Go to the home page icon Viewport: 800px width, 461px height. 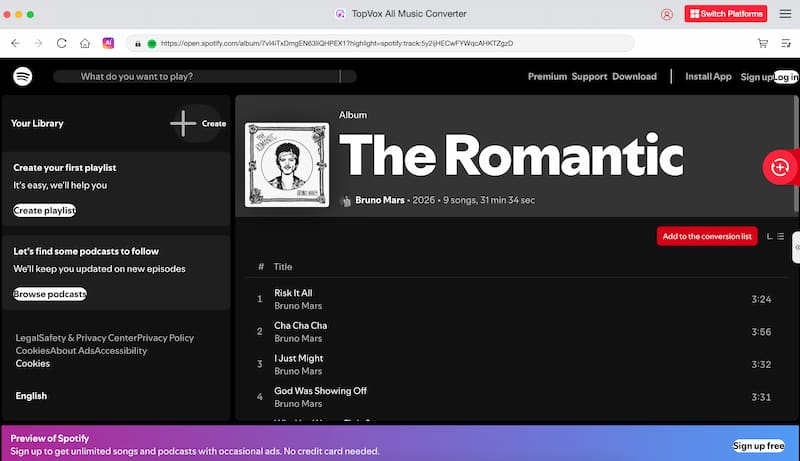85,43
